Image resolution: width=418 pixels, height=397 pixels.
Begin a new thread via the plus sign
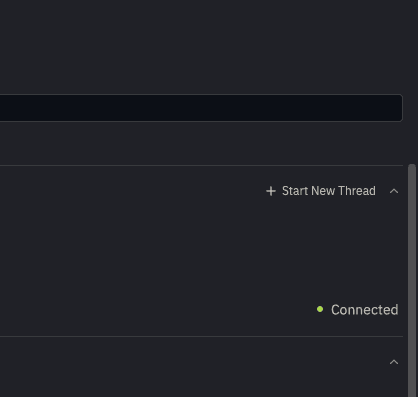(271, 191)
